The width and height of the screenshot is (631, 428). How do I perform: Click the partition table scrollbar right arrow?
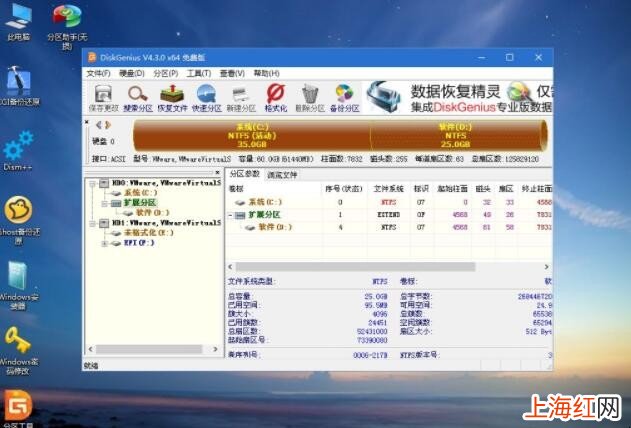(546, 267)
